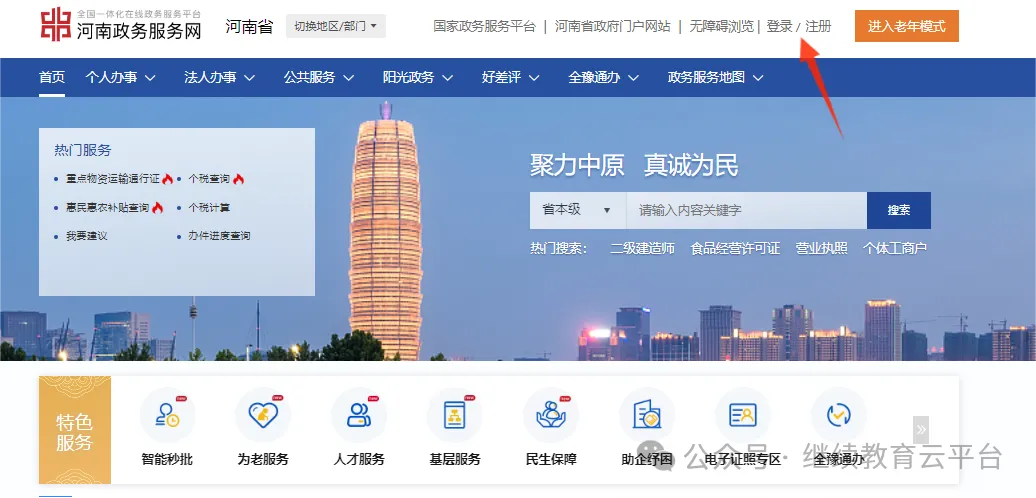This screenshot has height=498, width=1036.
Task: Select the 民生保障 icon
Action: (551, 415)
